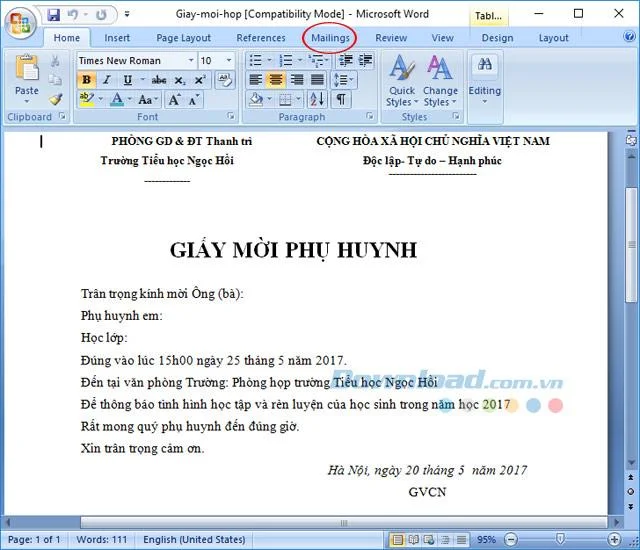Open Clipboard pane launcher
This screenshot has height=550, width=640.
point(62,116)
